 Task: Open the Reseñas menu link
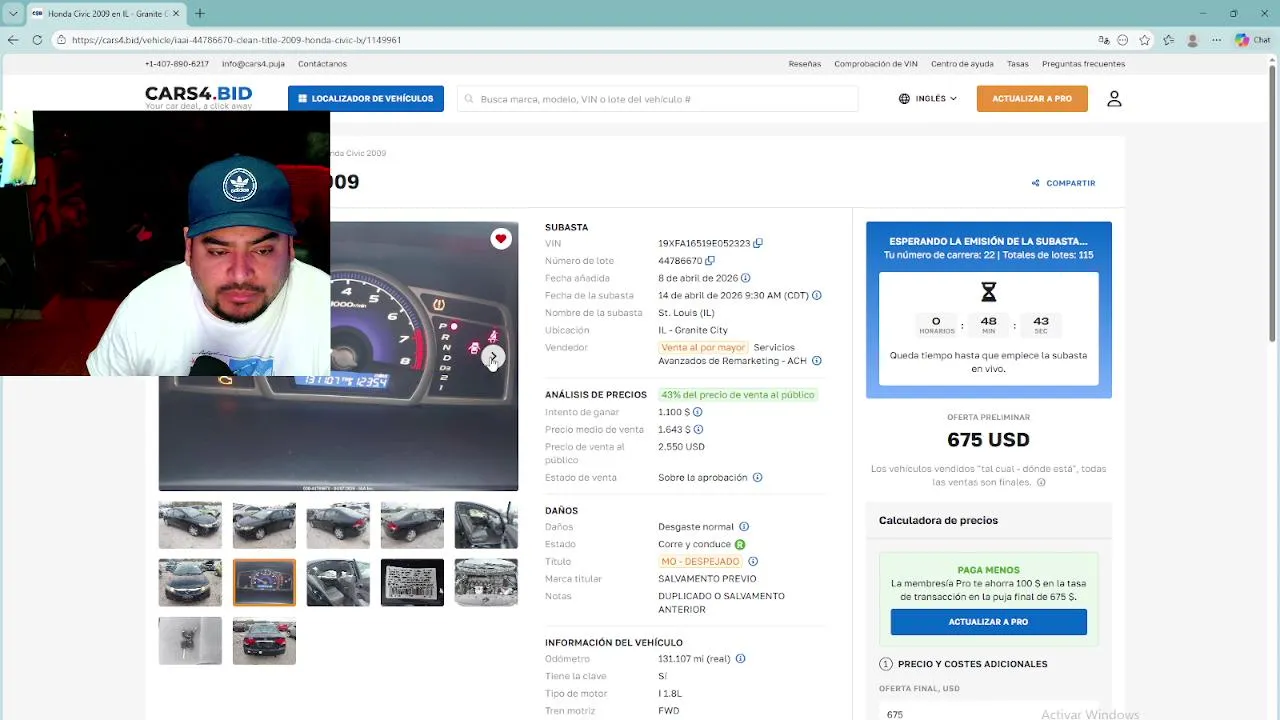805,64
